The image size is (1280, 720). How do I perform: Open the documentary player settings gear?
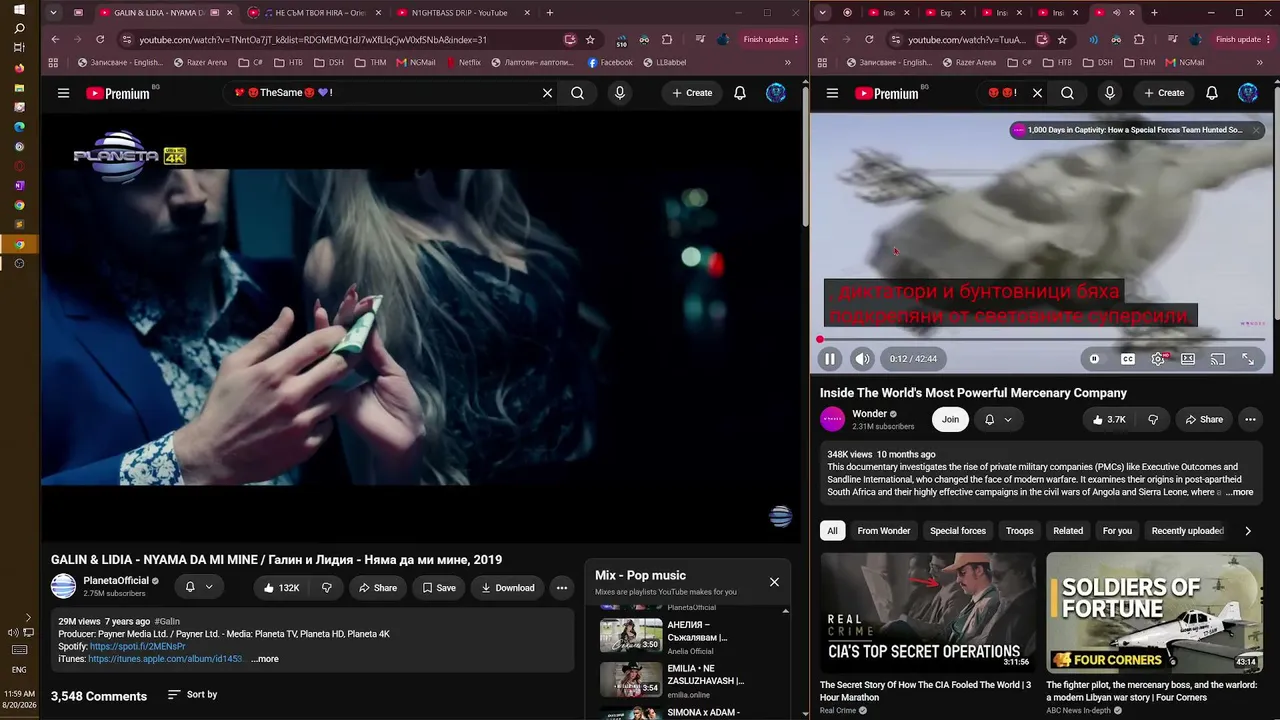click(x=1158, y=359)
